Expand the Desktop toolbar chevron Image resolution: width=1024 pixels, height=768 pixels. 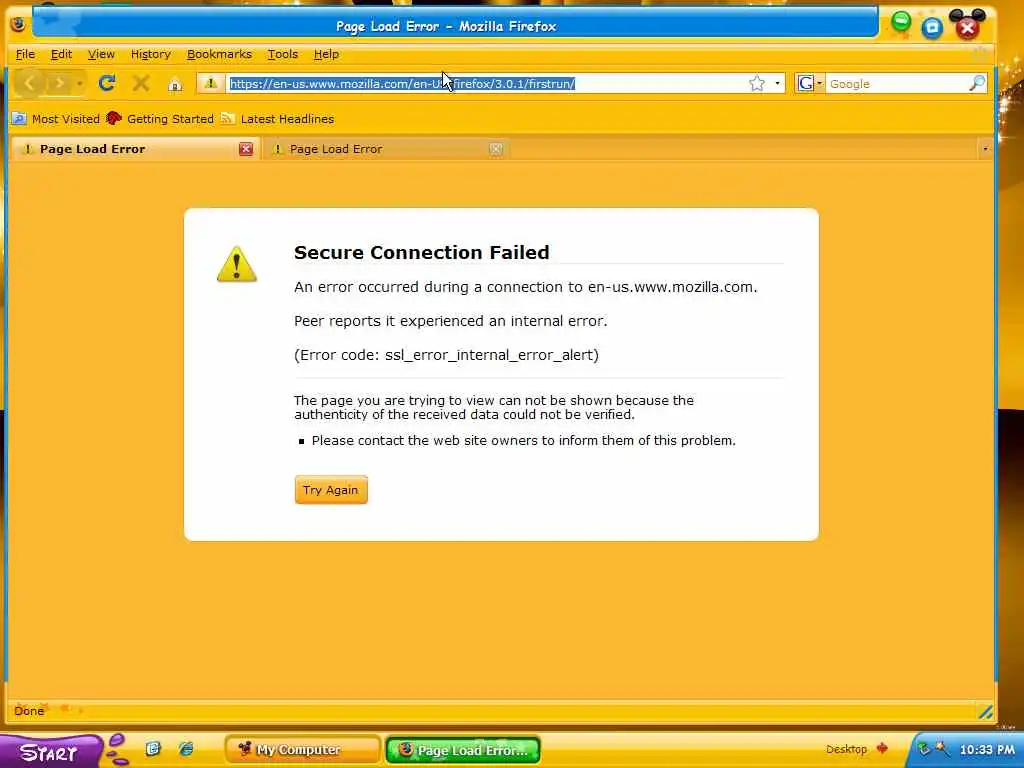pos(882,748)
